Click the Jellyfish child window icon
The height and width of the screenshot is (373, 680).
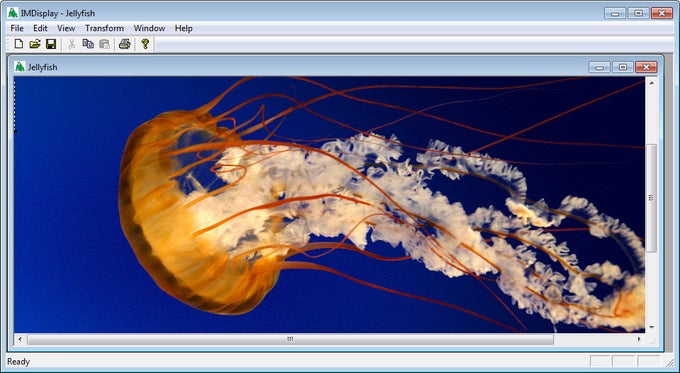(x=20, y=67)
